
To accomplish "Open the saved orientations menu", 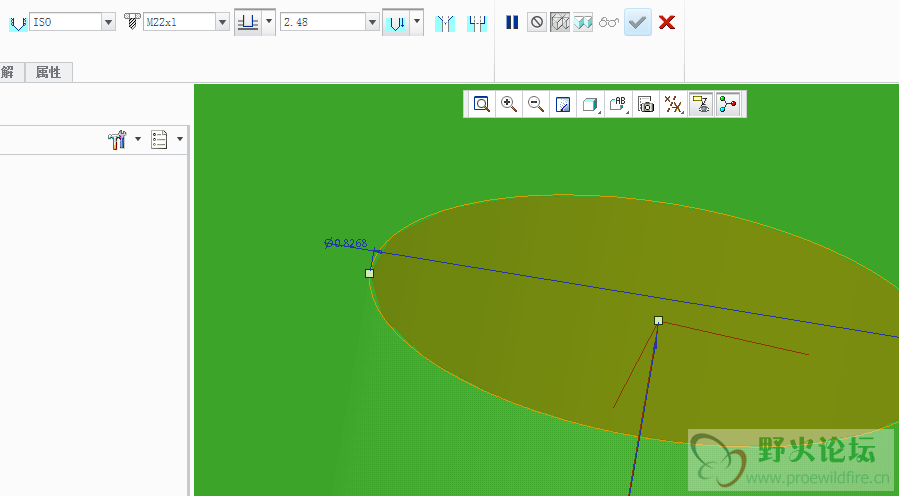I will [618, 104].
